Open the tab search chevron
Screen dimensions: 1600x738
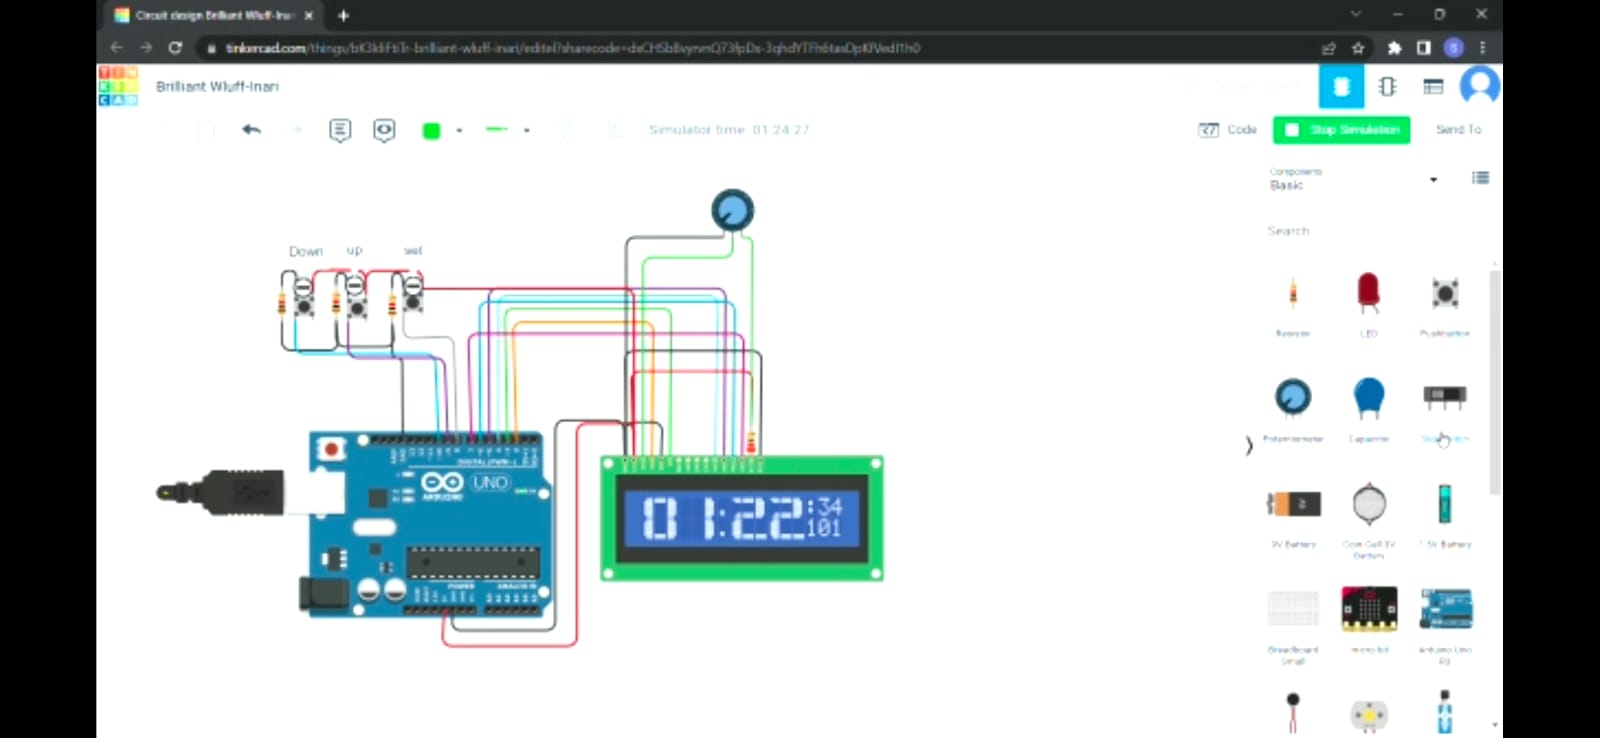click(1356, 14)
